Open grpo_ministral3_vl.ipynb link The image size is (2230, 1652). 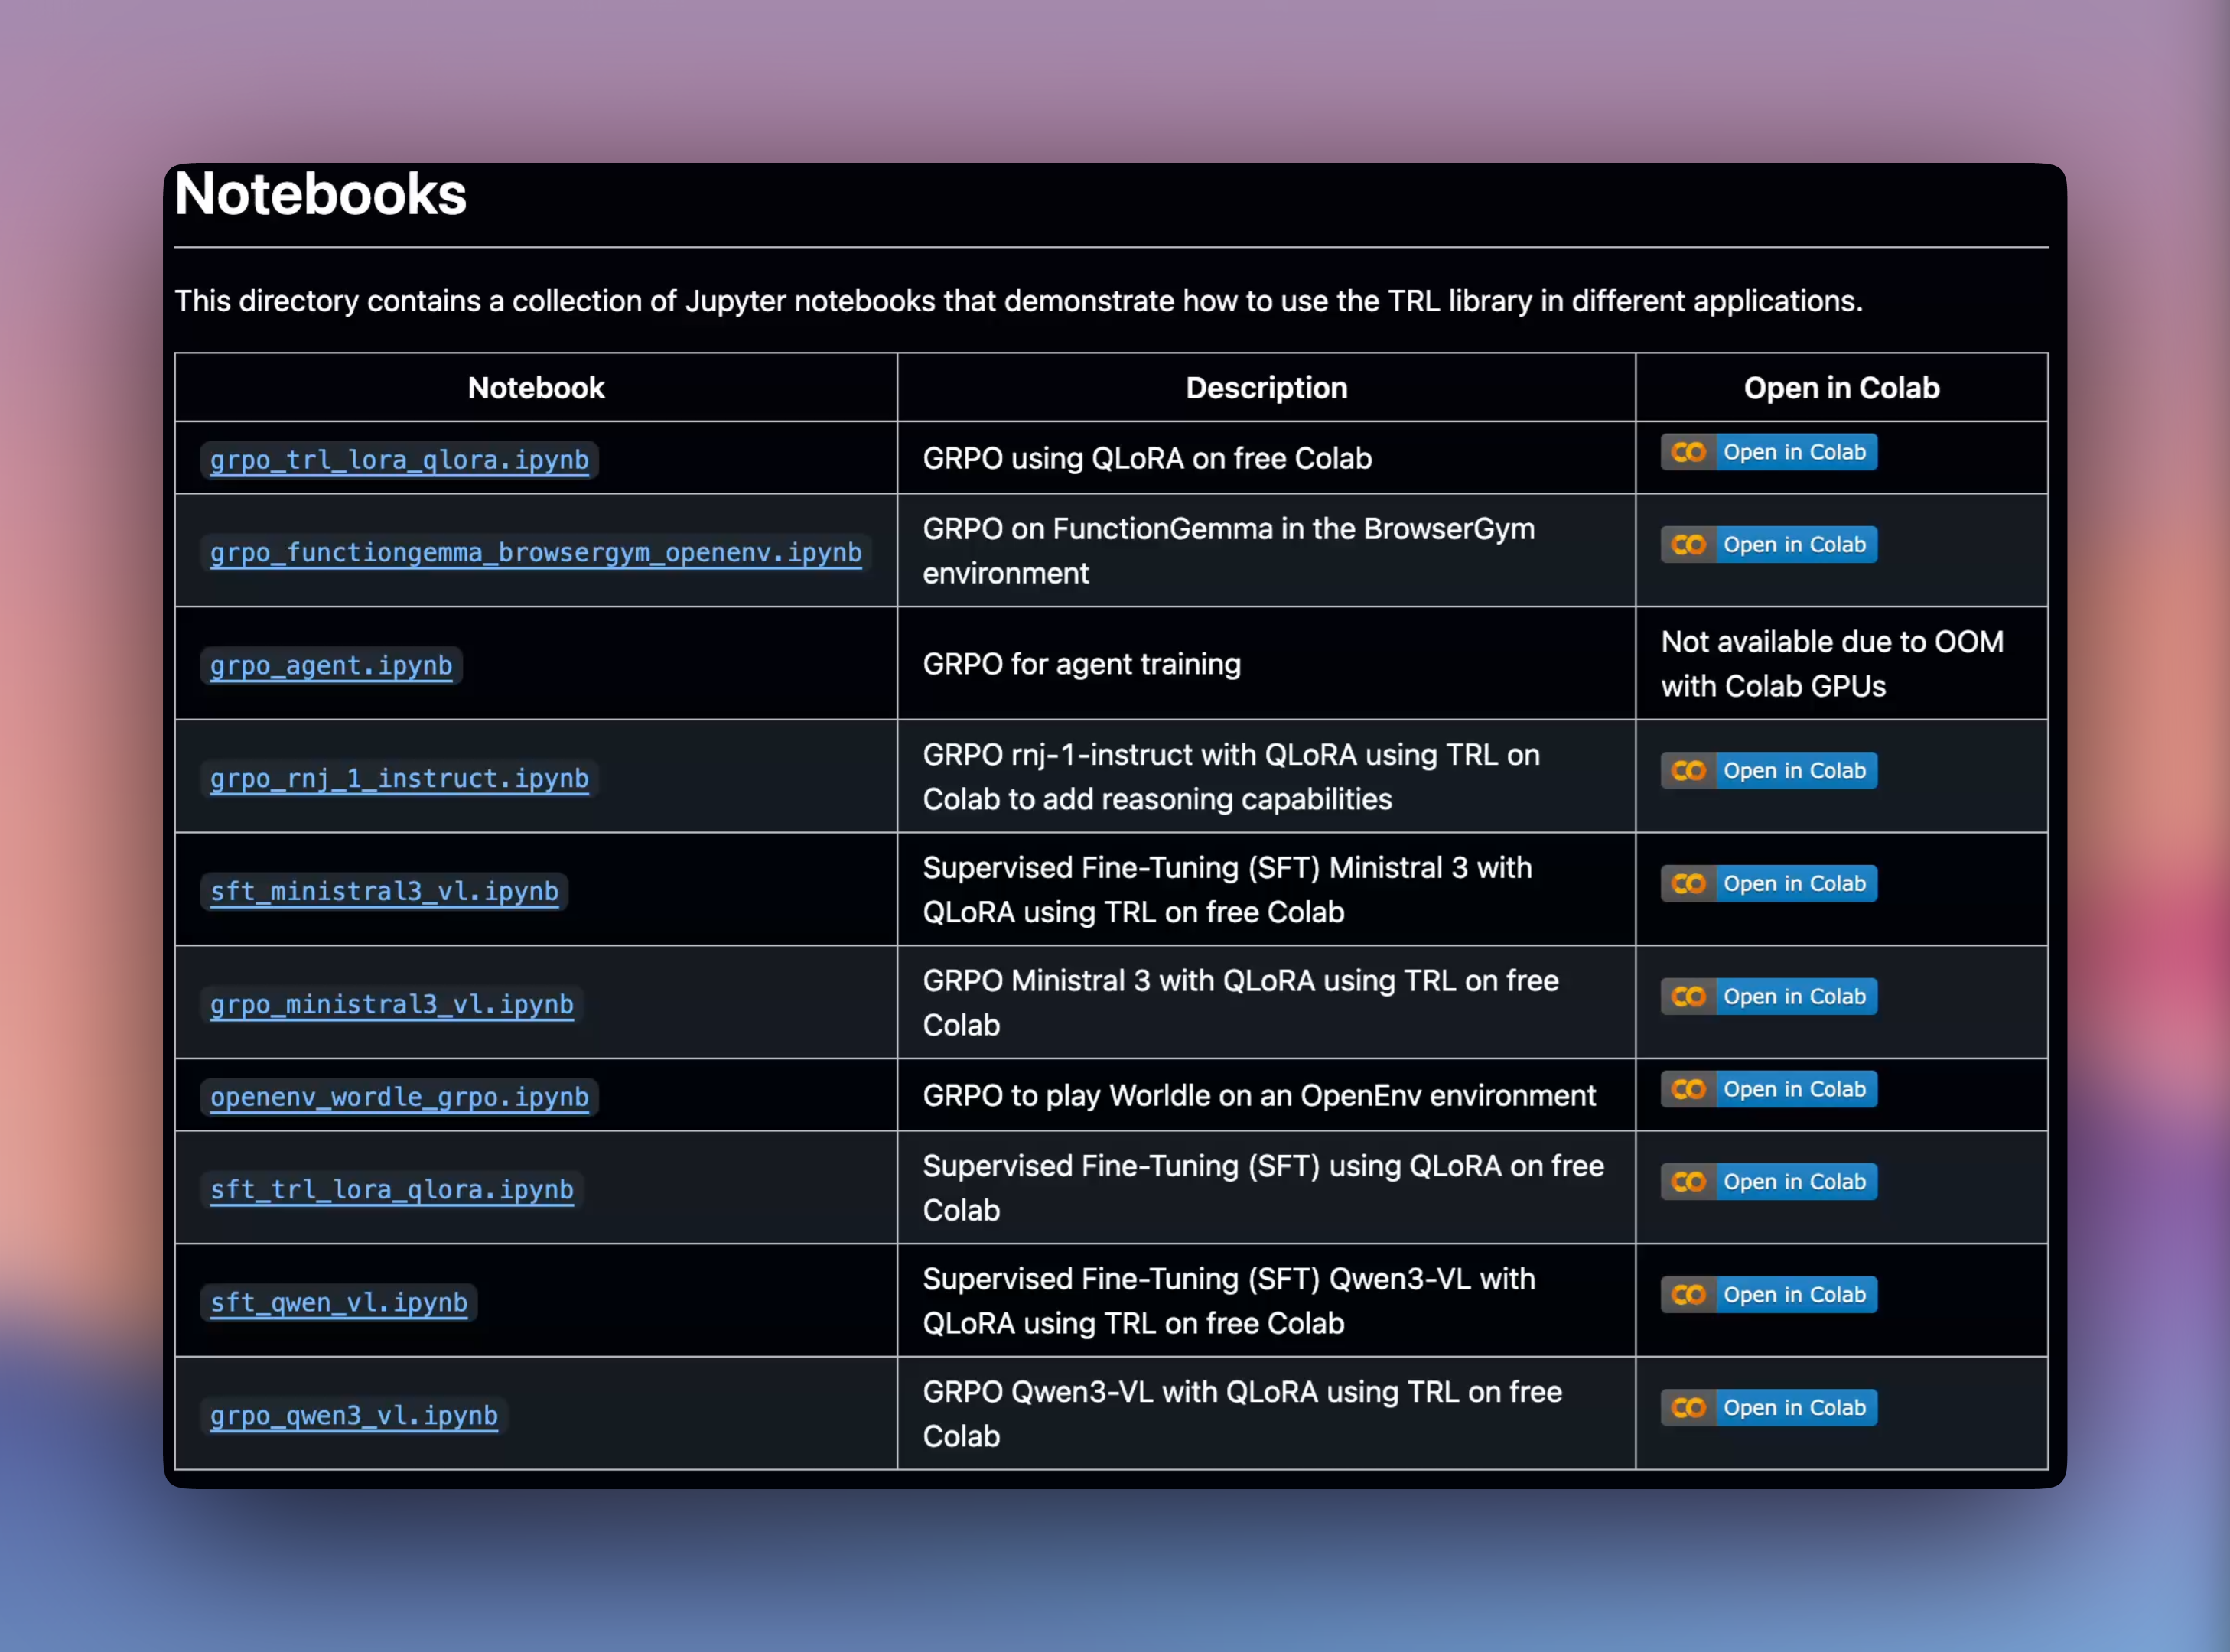coord(391,1005)
